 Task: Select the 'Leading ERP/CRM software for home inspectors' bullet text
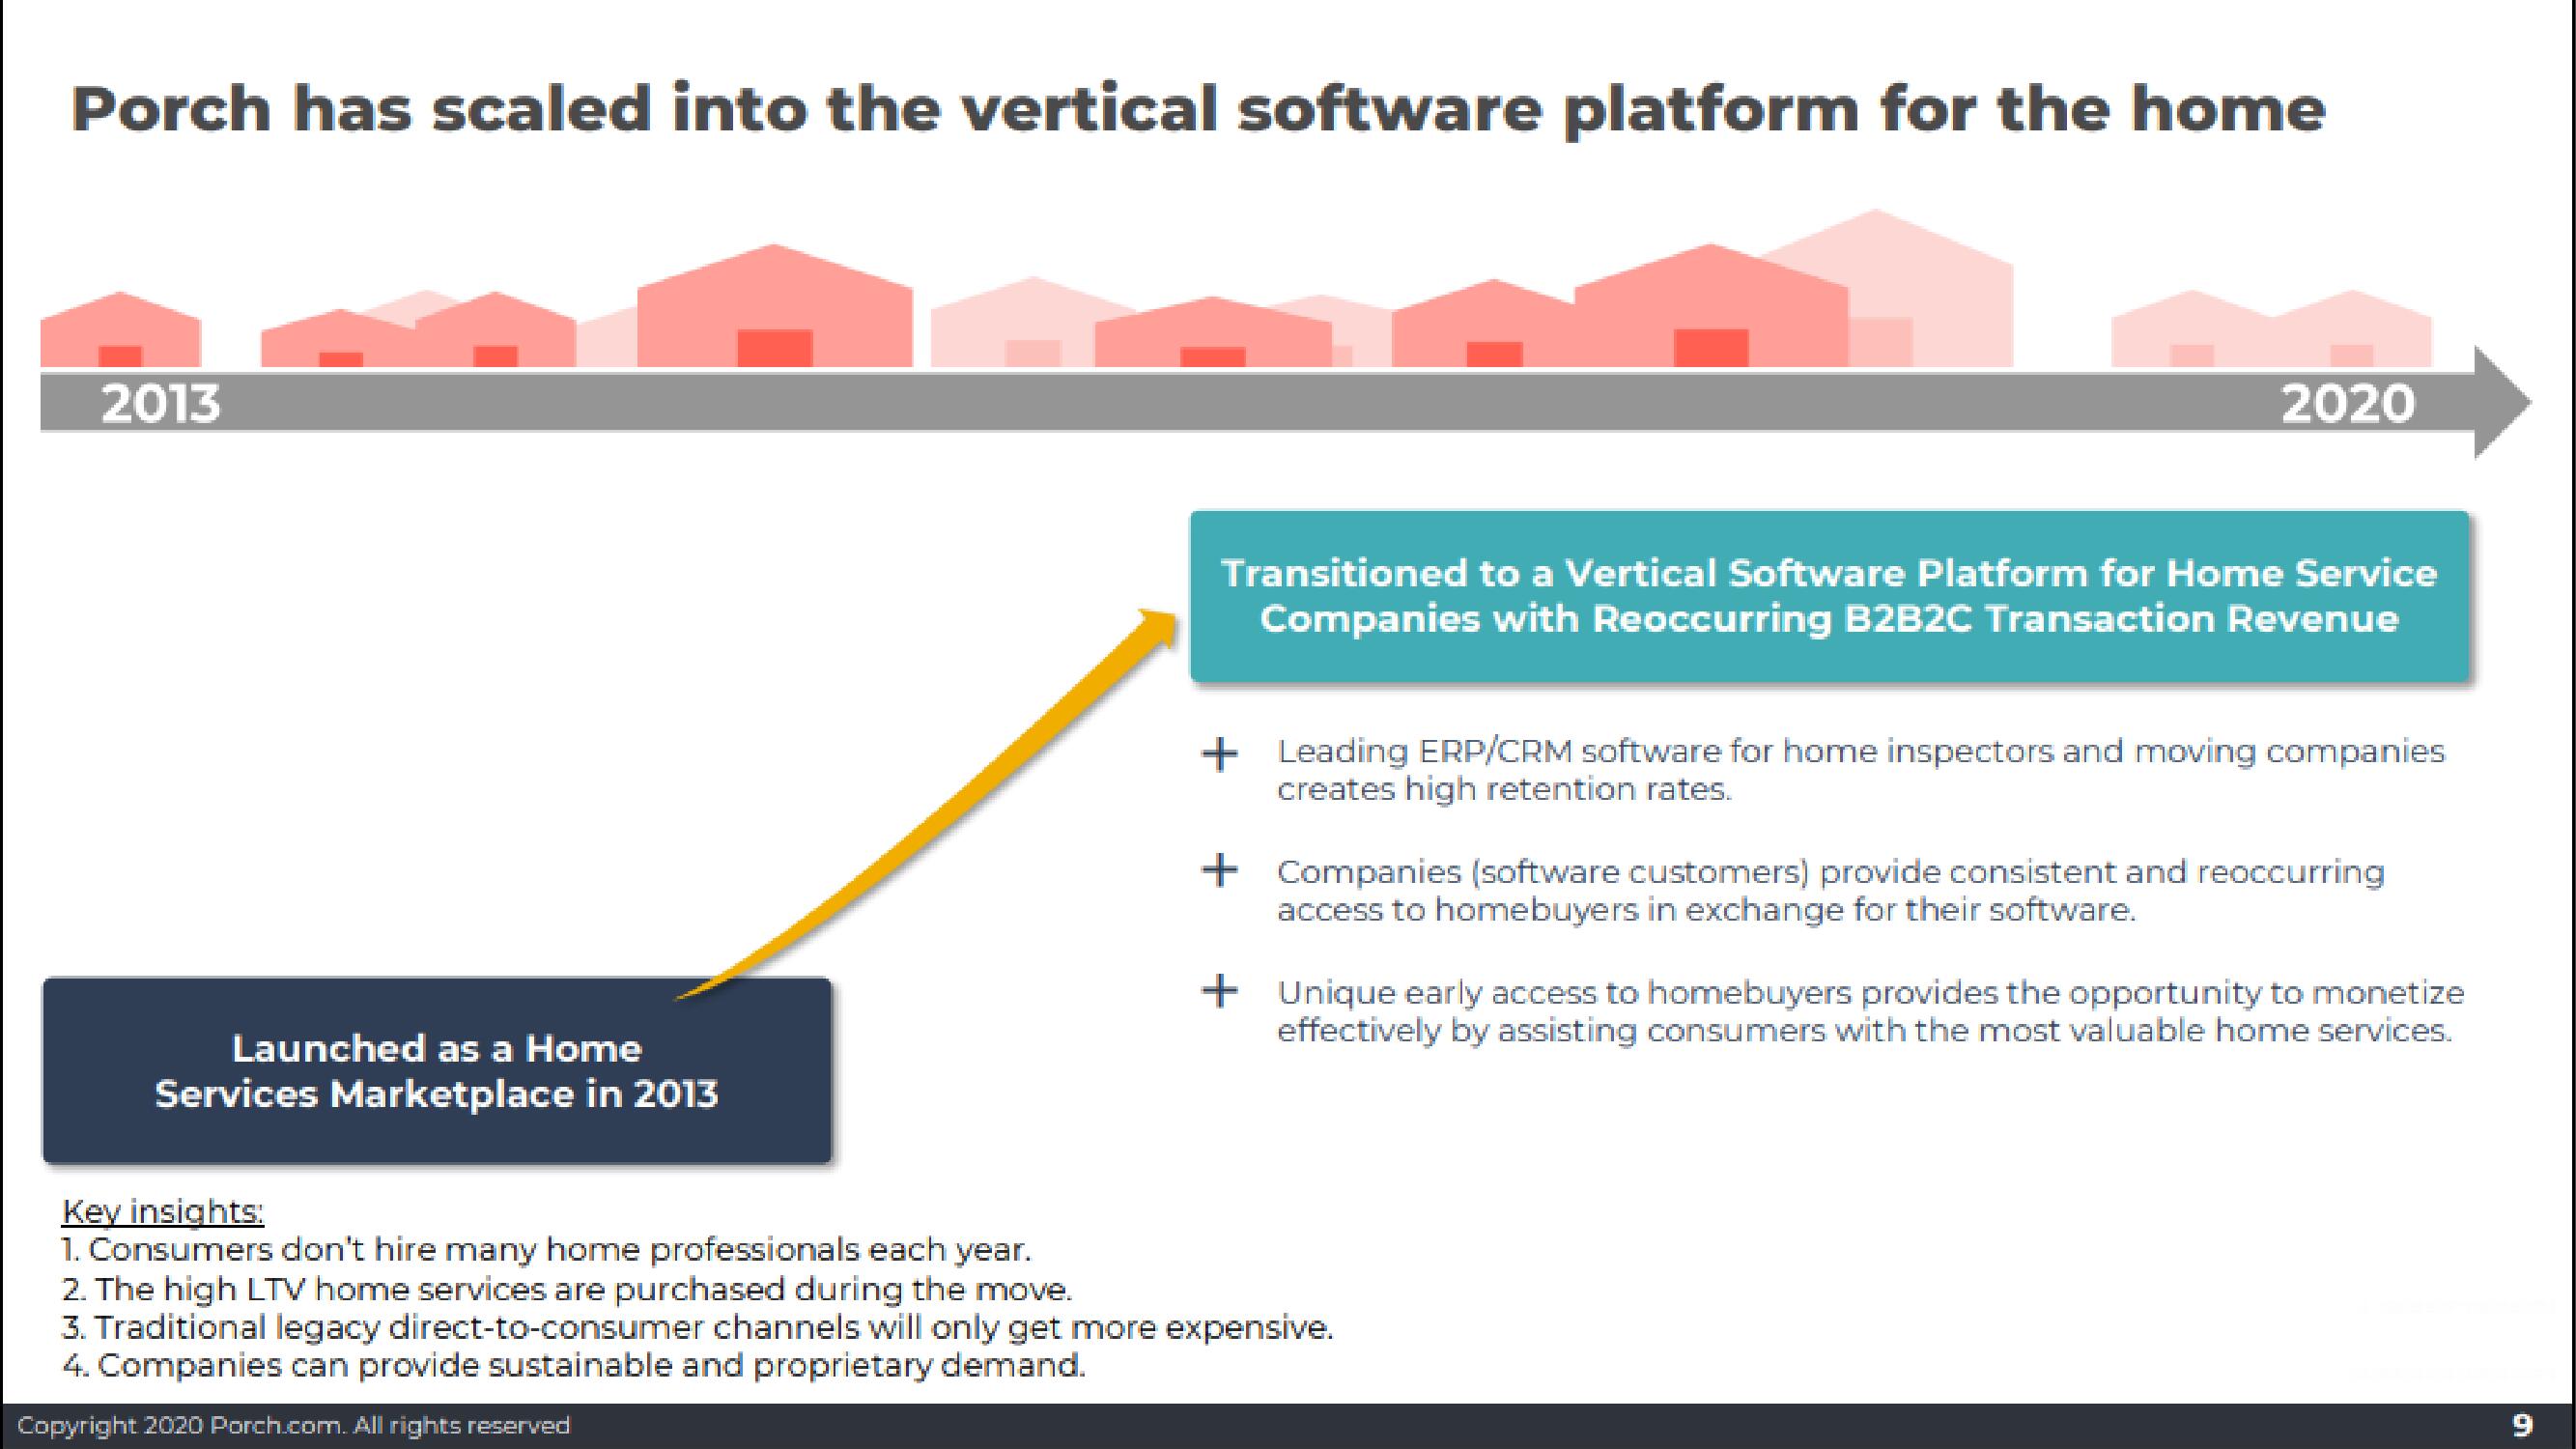[x=1860, y=770]
